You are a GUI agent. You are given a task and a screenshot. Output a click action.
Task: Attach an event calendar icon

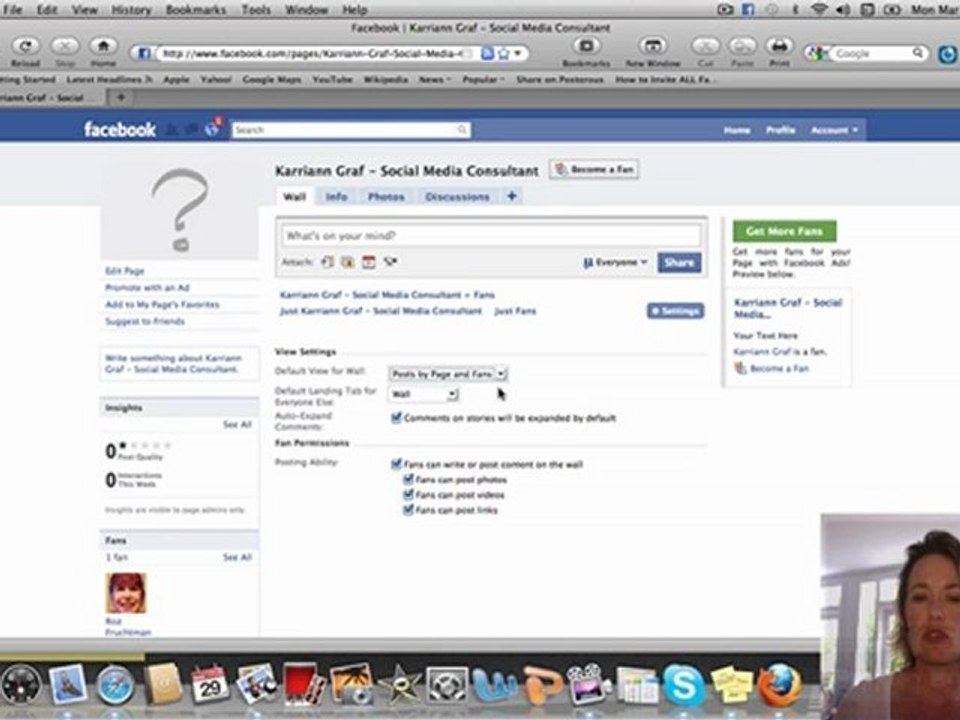(369, 263)
